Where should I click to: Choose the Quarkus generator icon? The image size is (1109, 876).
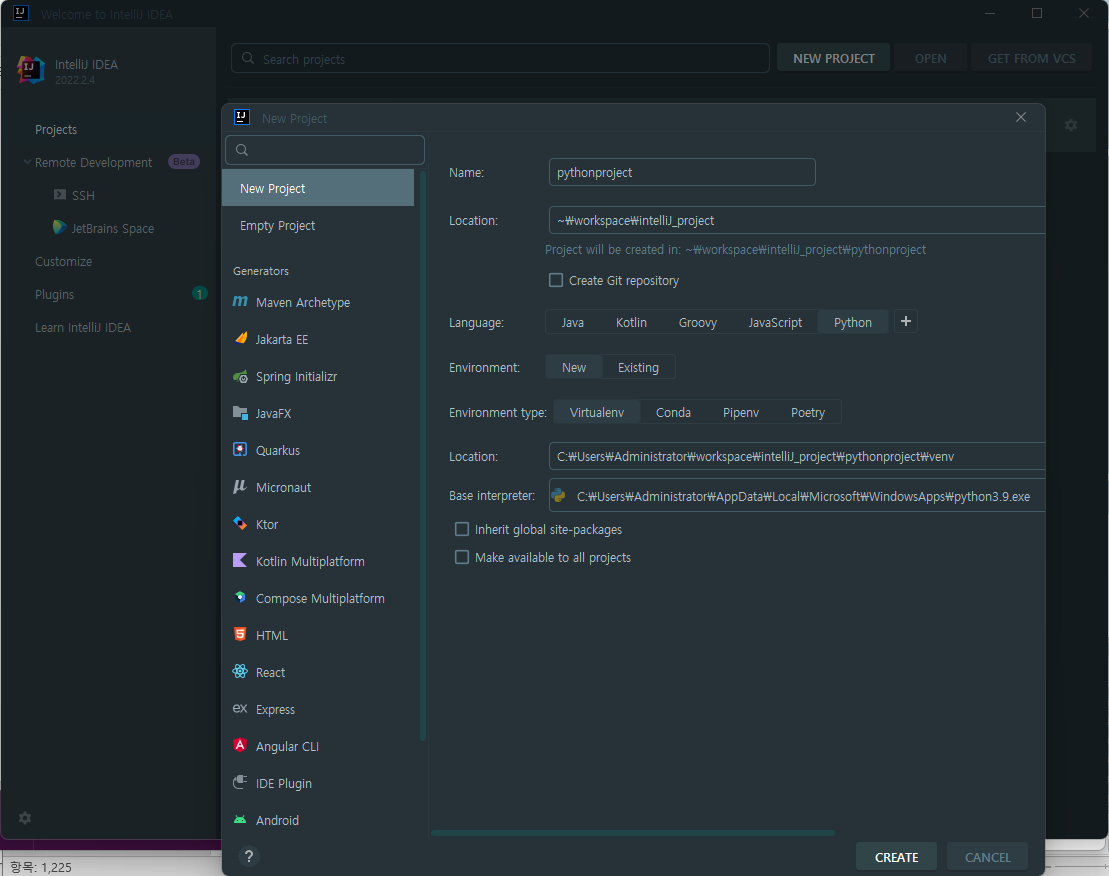pyautogui.click(x=240, y=449)
